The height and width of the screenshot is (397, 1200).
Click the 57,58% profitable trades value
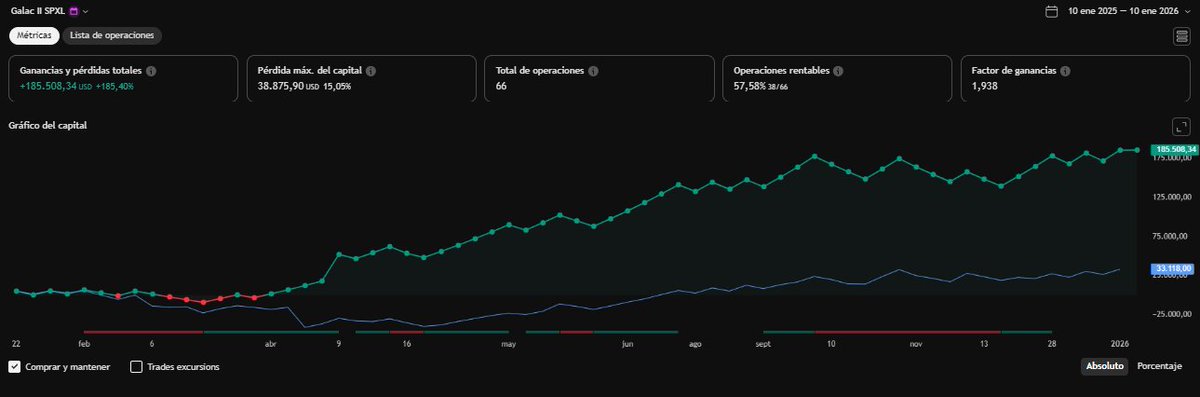750,86
